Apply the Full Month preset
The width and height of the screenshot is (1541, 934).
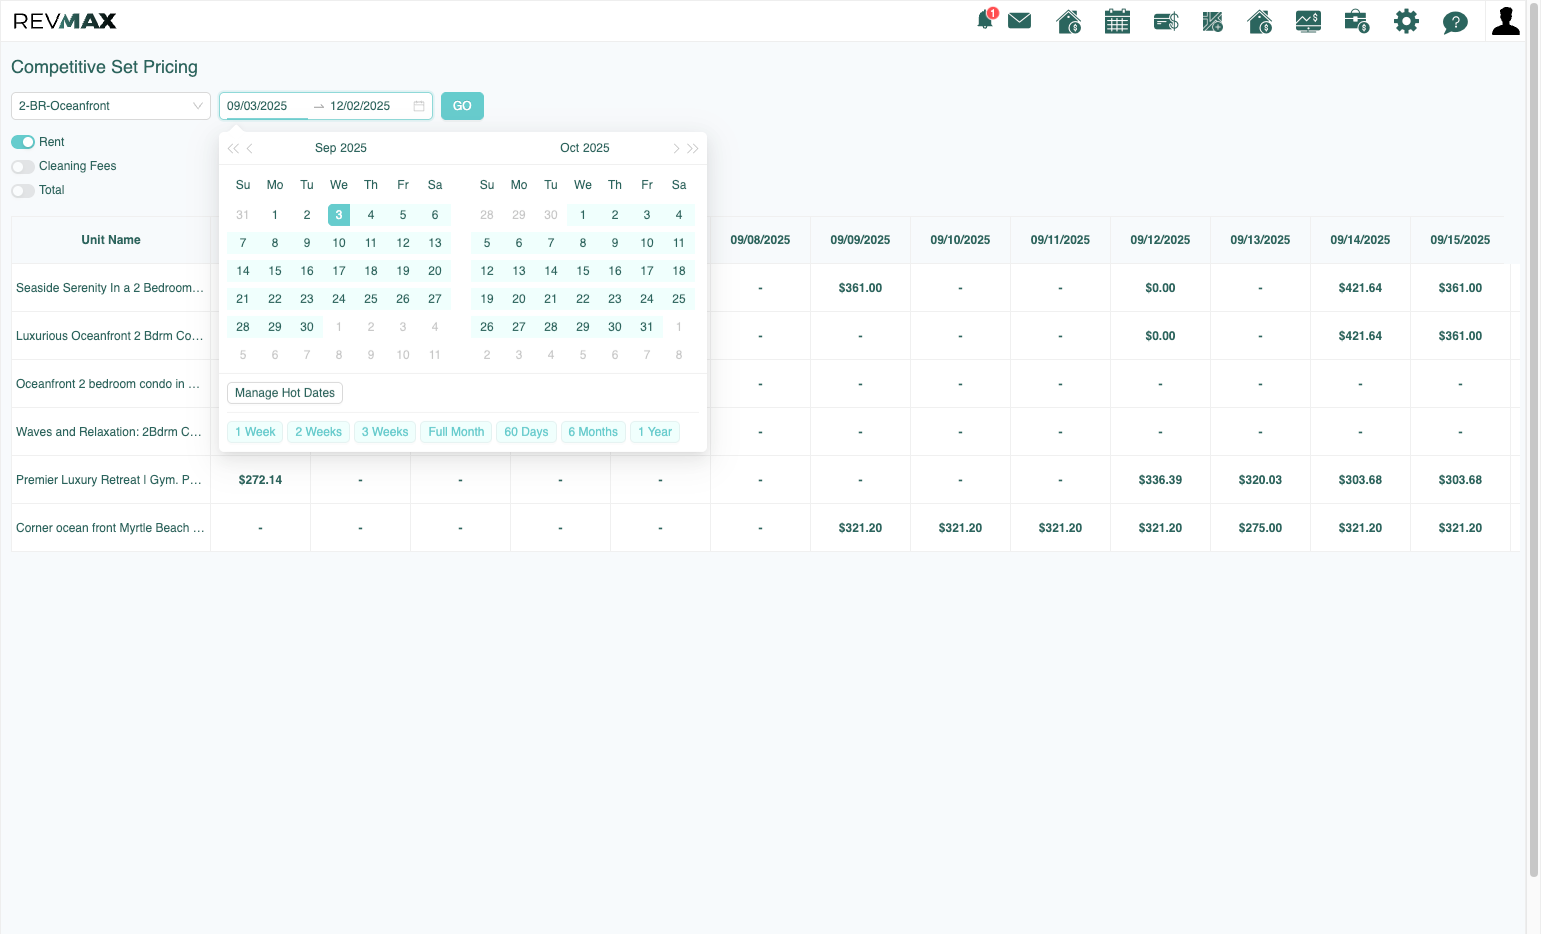(x=456, y=432)
